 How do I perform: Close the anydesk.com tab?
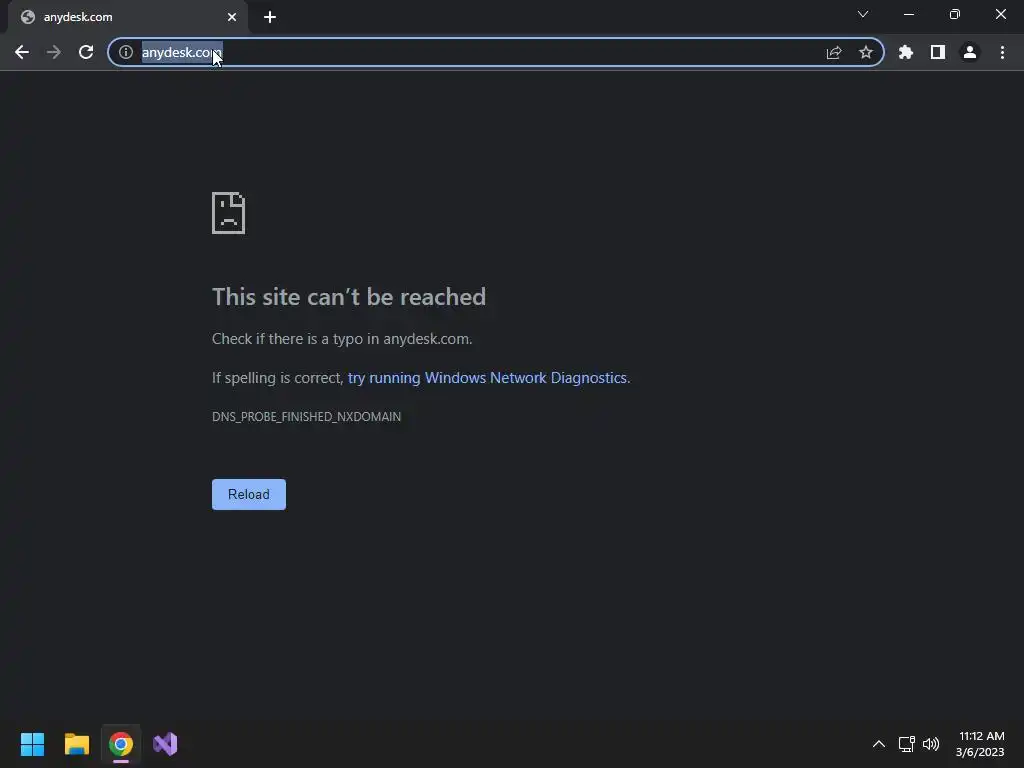[232, 17]
